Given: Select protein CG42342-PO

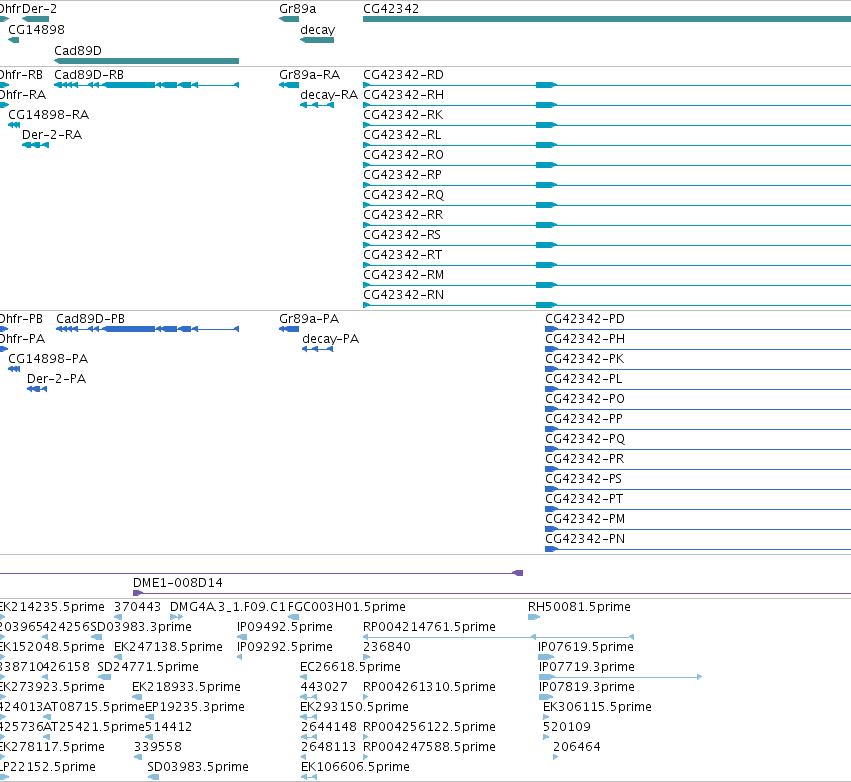Looking at the screenshot, I should pyautogui.click(x=585, y=399).
